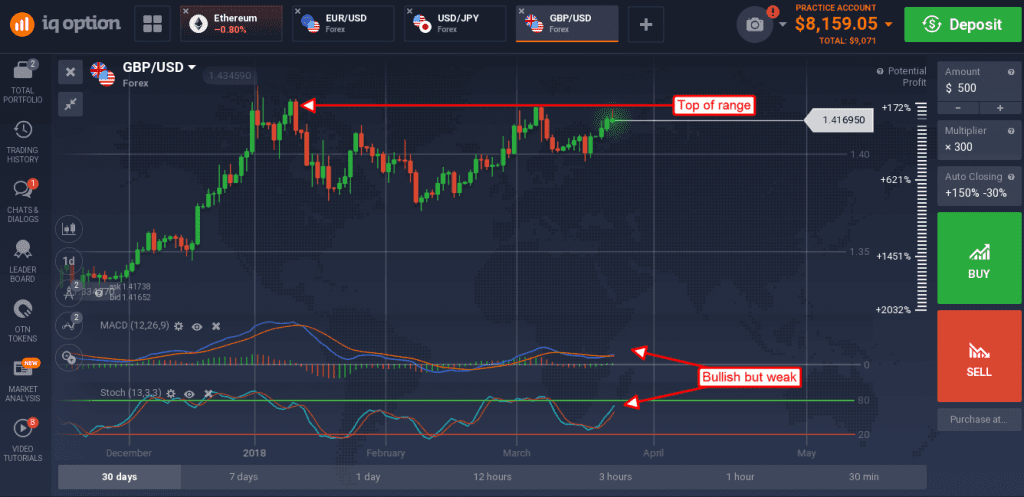The height and width of the screenshot is (497, 1024).
Task: Increase amount with plus button
Action: (x=1000, y=108)
